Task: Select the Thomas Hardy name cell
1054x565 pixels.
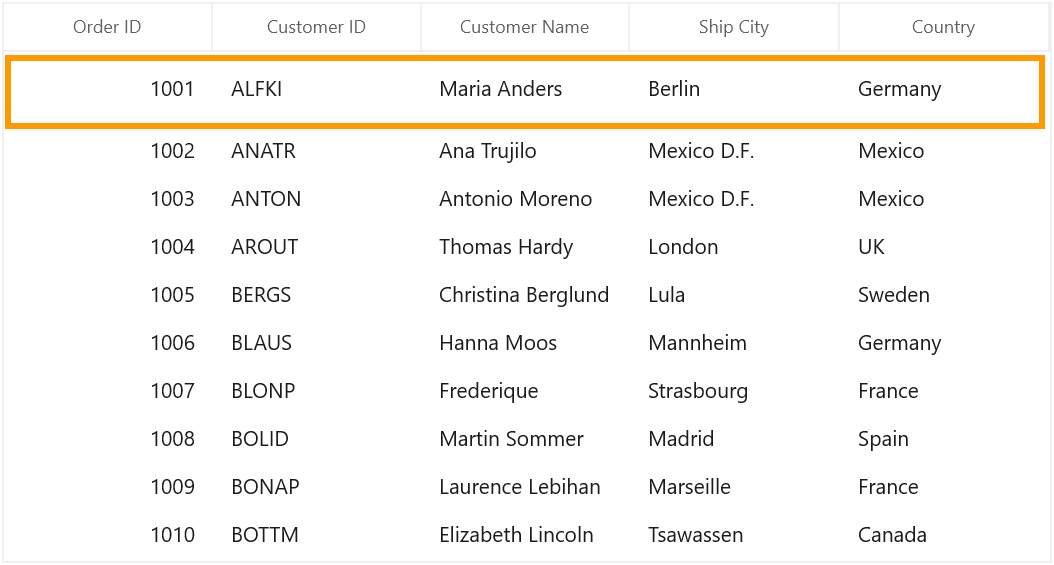Action: click(525, 247)
